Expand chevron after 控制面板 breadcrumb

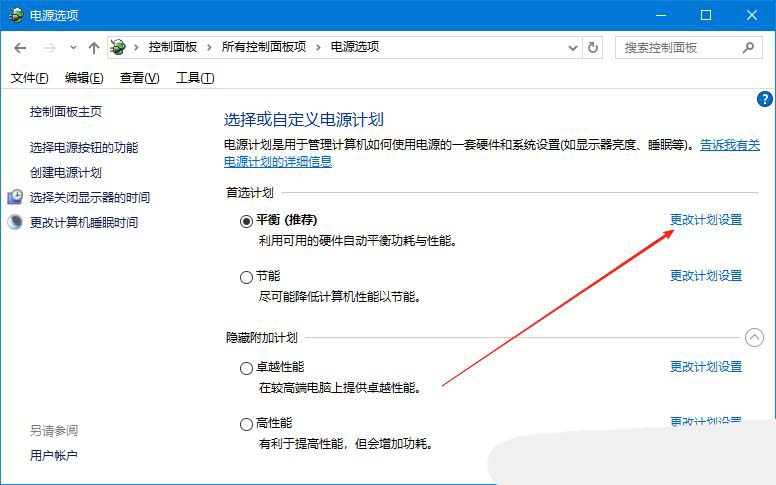pos(209,48)
